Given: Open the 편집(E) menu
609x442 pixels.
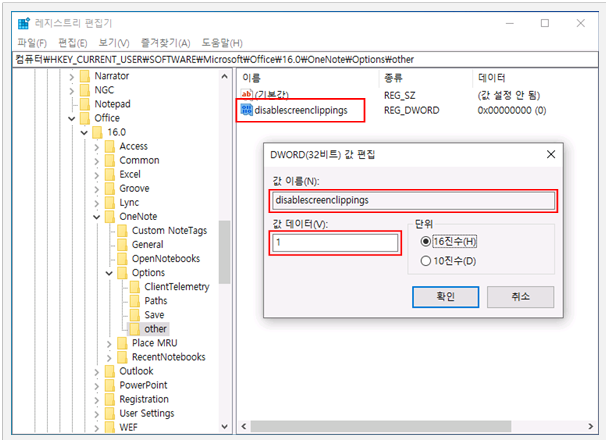Looking at the screenshot, I should [73, 43].
